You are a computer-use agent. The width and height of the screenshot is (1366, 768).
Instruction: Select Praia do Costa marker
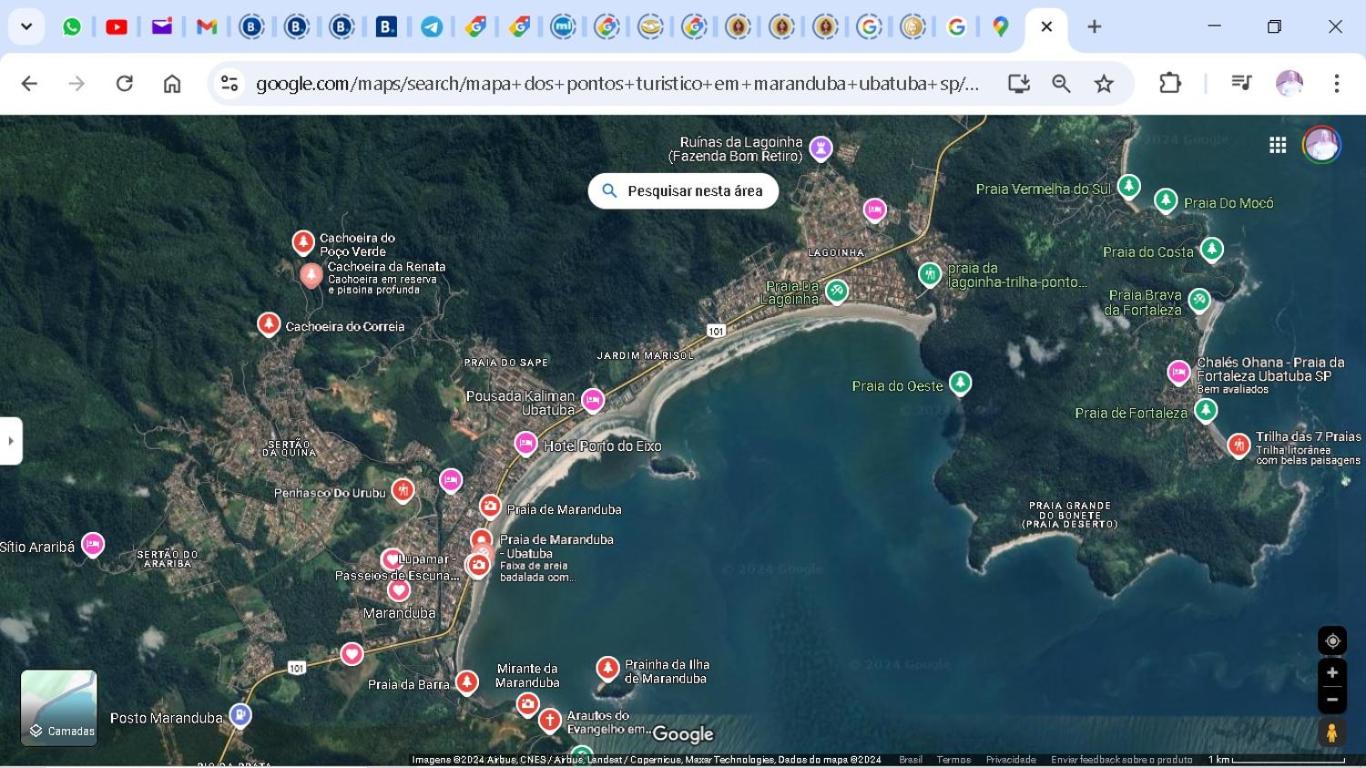click(x=1212, y=248)
